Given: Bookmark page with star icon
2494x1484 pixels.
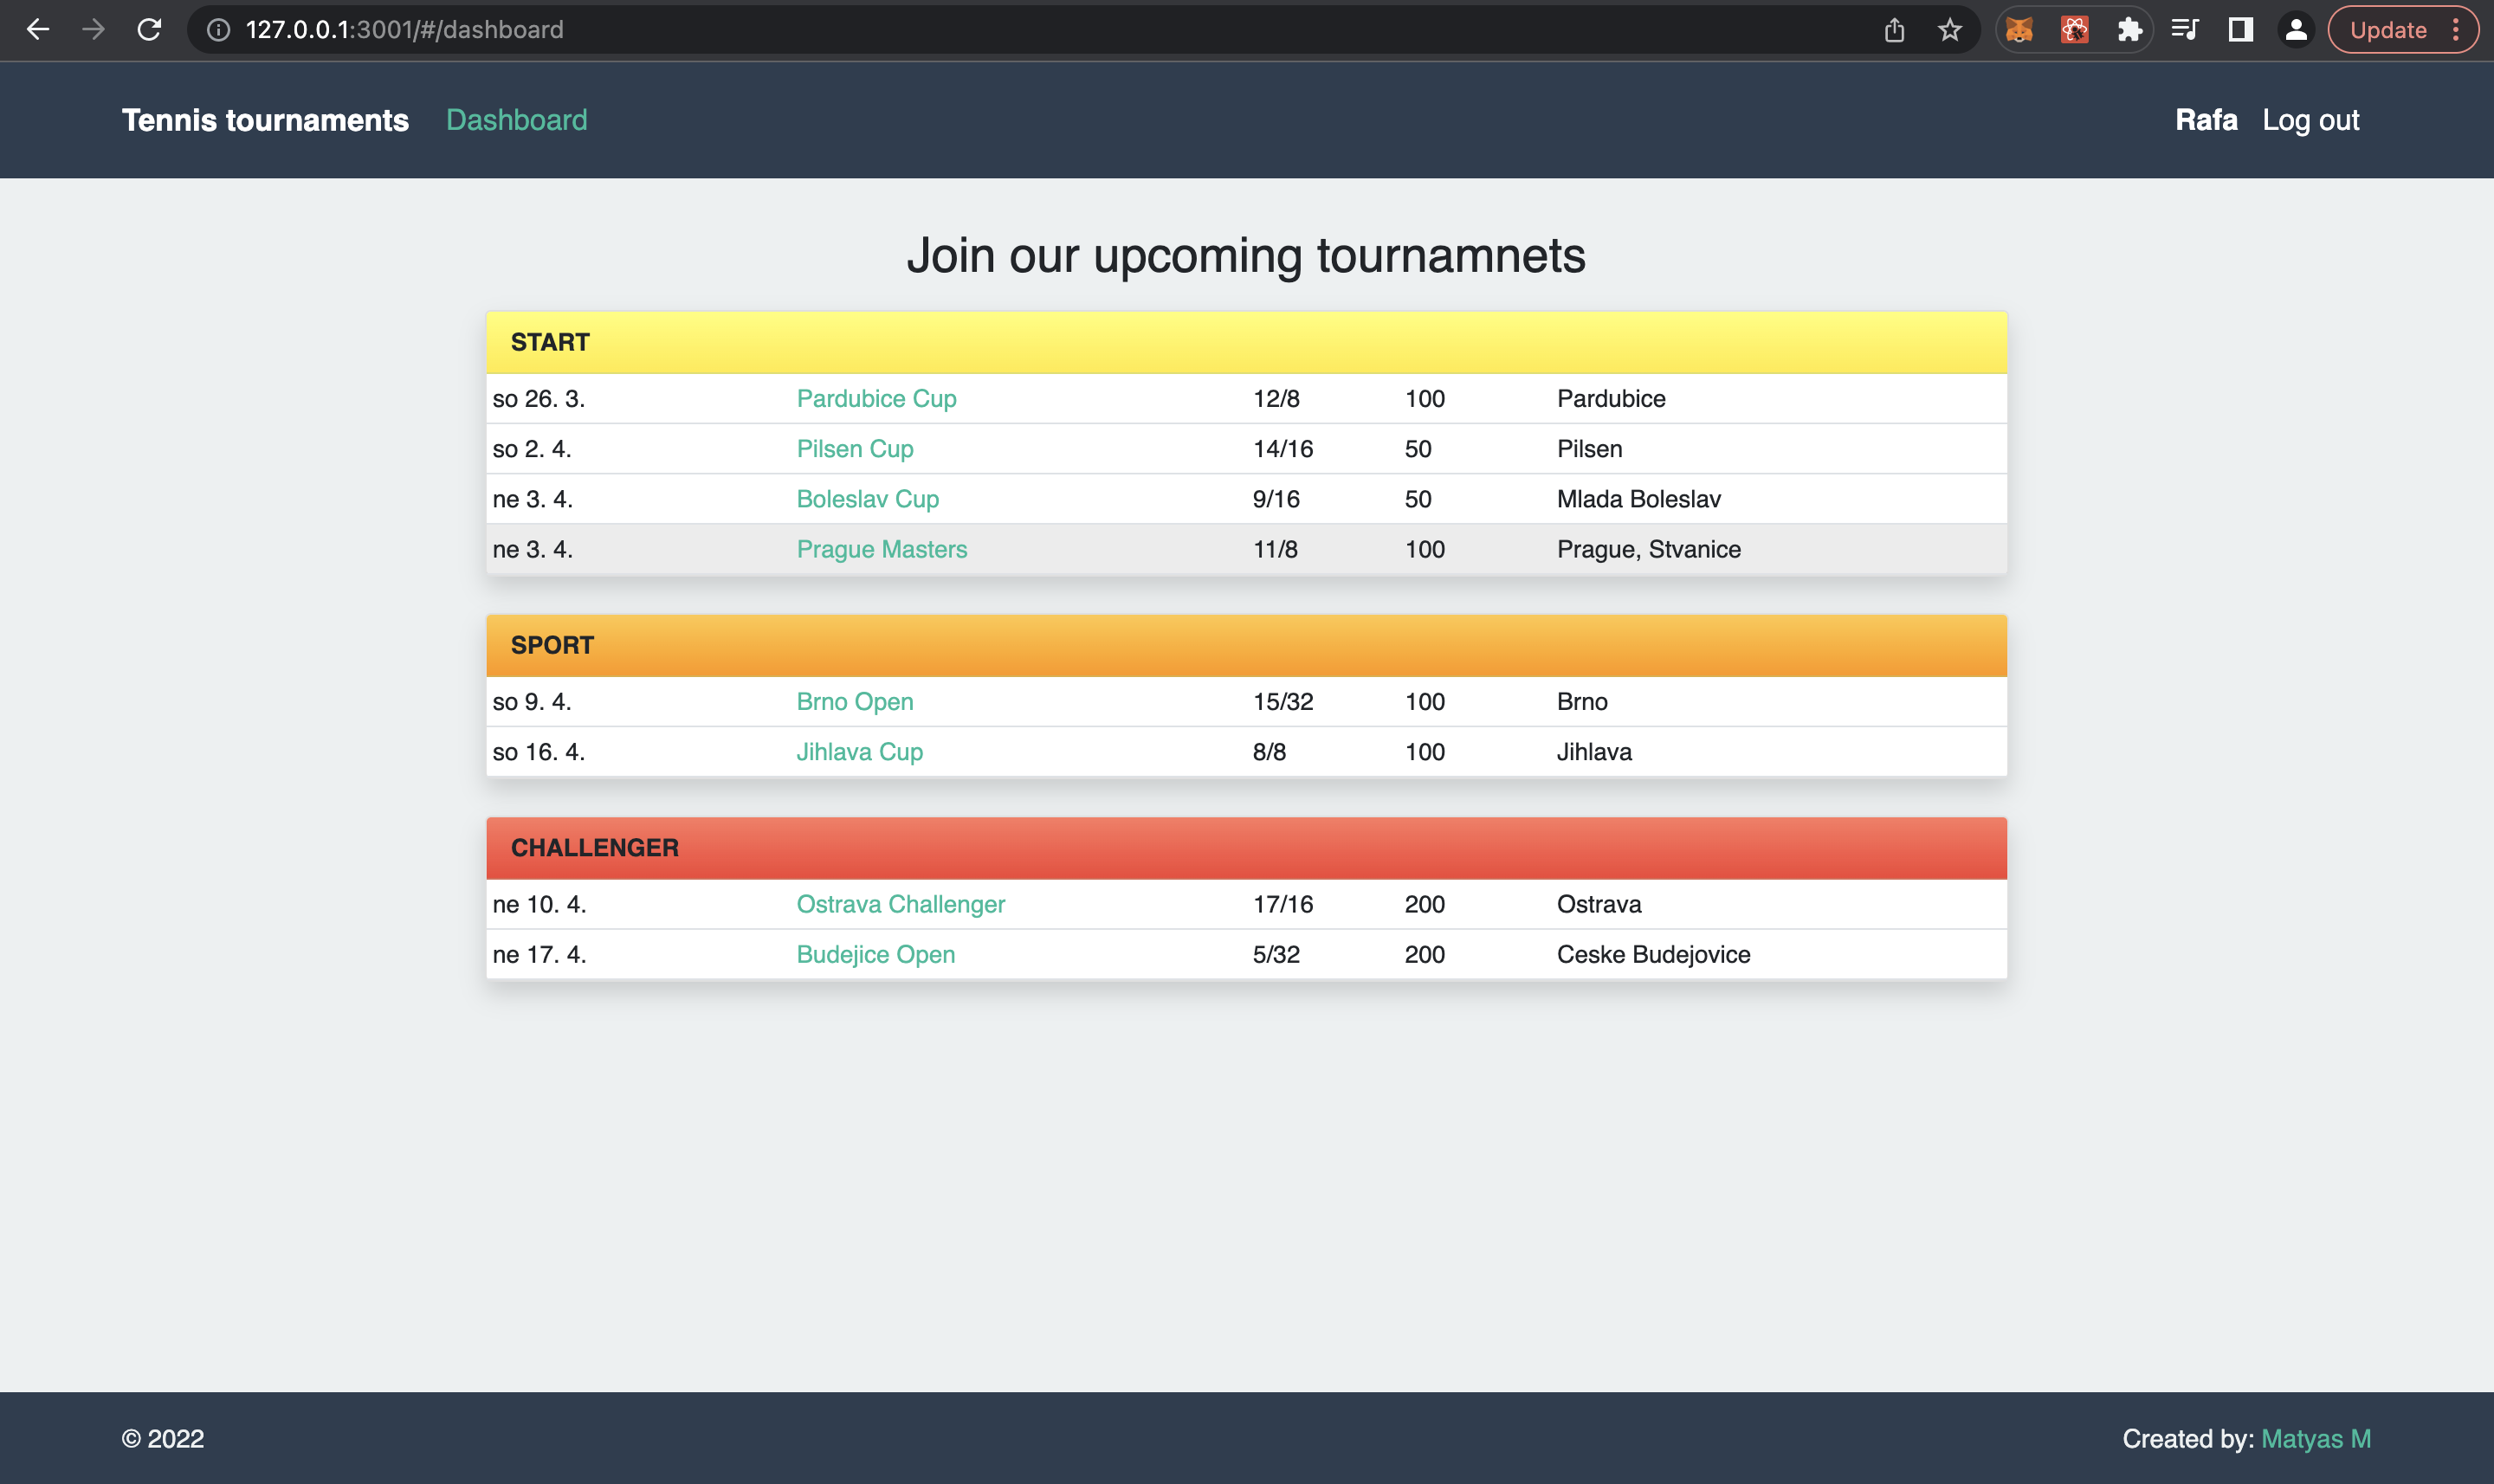Looking at the screenshot, I should (x=1949, y=30).
